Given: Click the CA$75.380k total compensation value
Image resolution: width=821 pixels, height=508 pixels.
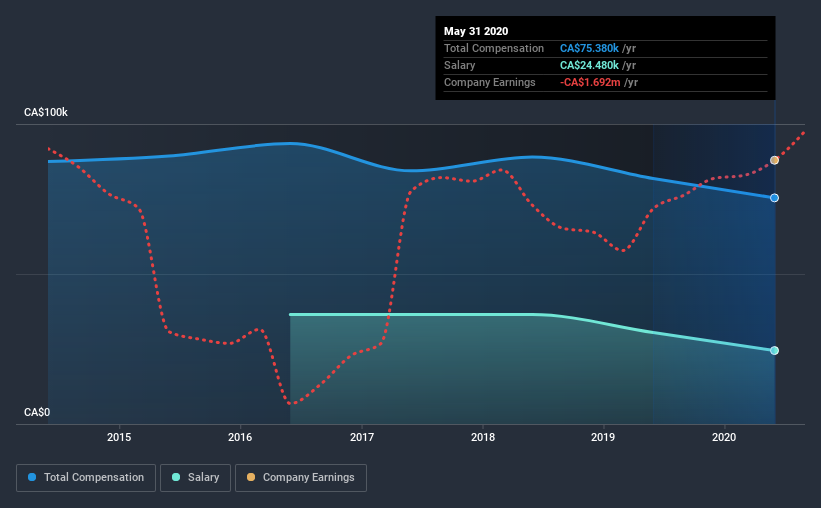Looking at the screenshot, I should (590, 48).
